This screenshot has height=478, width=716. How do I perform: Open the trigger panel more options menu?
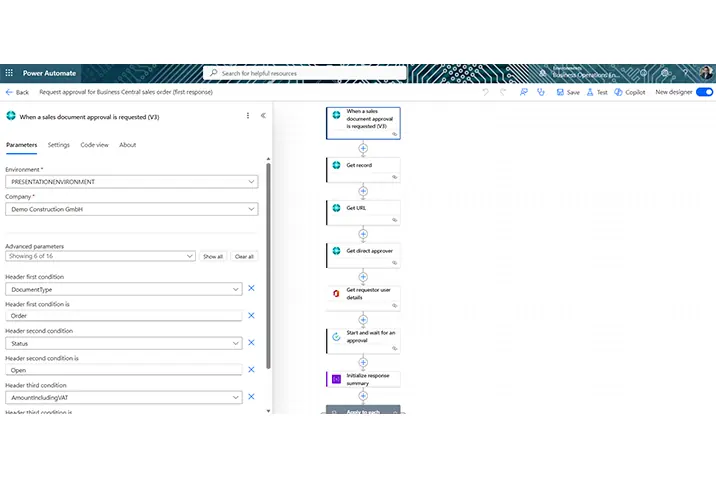point(248,116)
